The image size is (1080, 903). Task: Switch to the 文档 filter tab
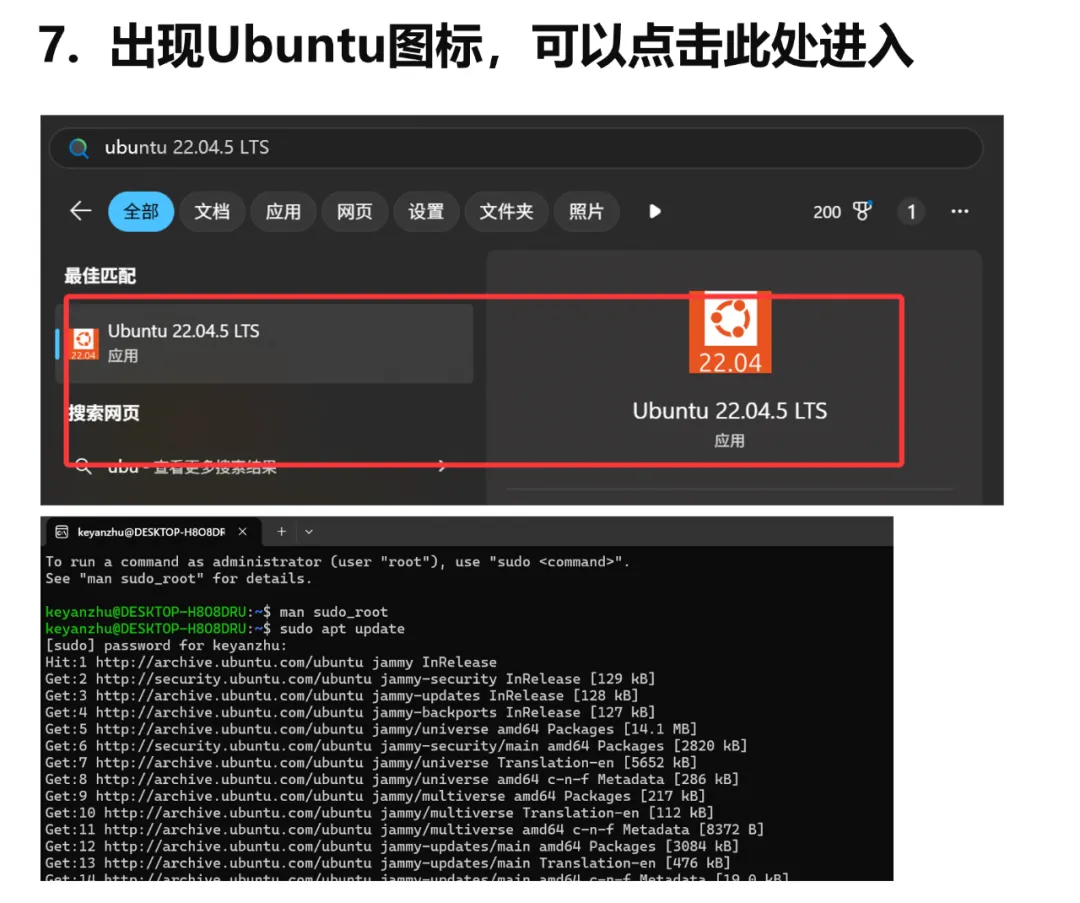pyautogui.click(x=211, y=211)
